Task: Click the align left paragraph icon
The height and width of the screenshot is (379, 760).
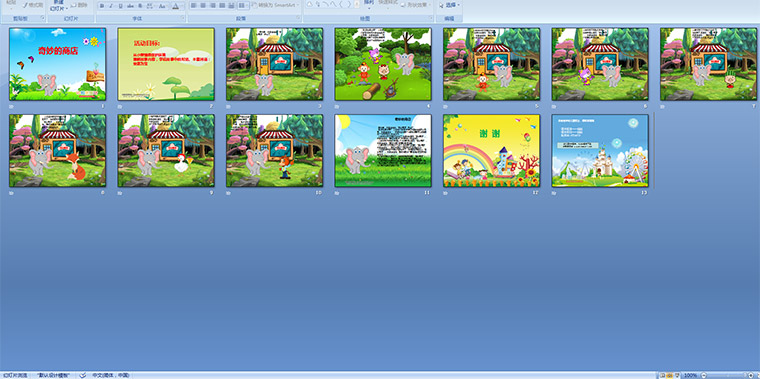Action: pos(193,5)
